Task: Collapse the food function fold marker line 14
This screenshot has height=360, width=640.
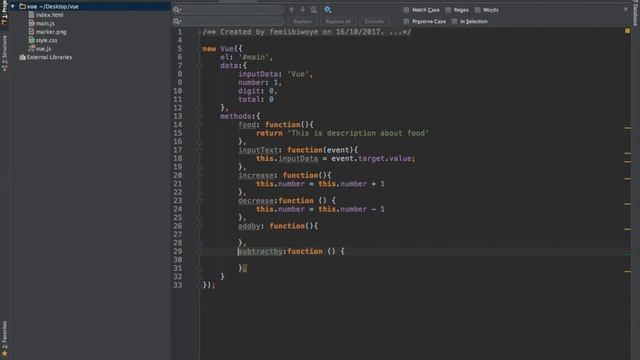Action: [x=200, y=125]
